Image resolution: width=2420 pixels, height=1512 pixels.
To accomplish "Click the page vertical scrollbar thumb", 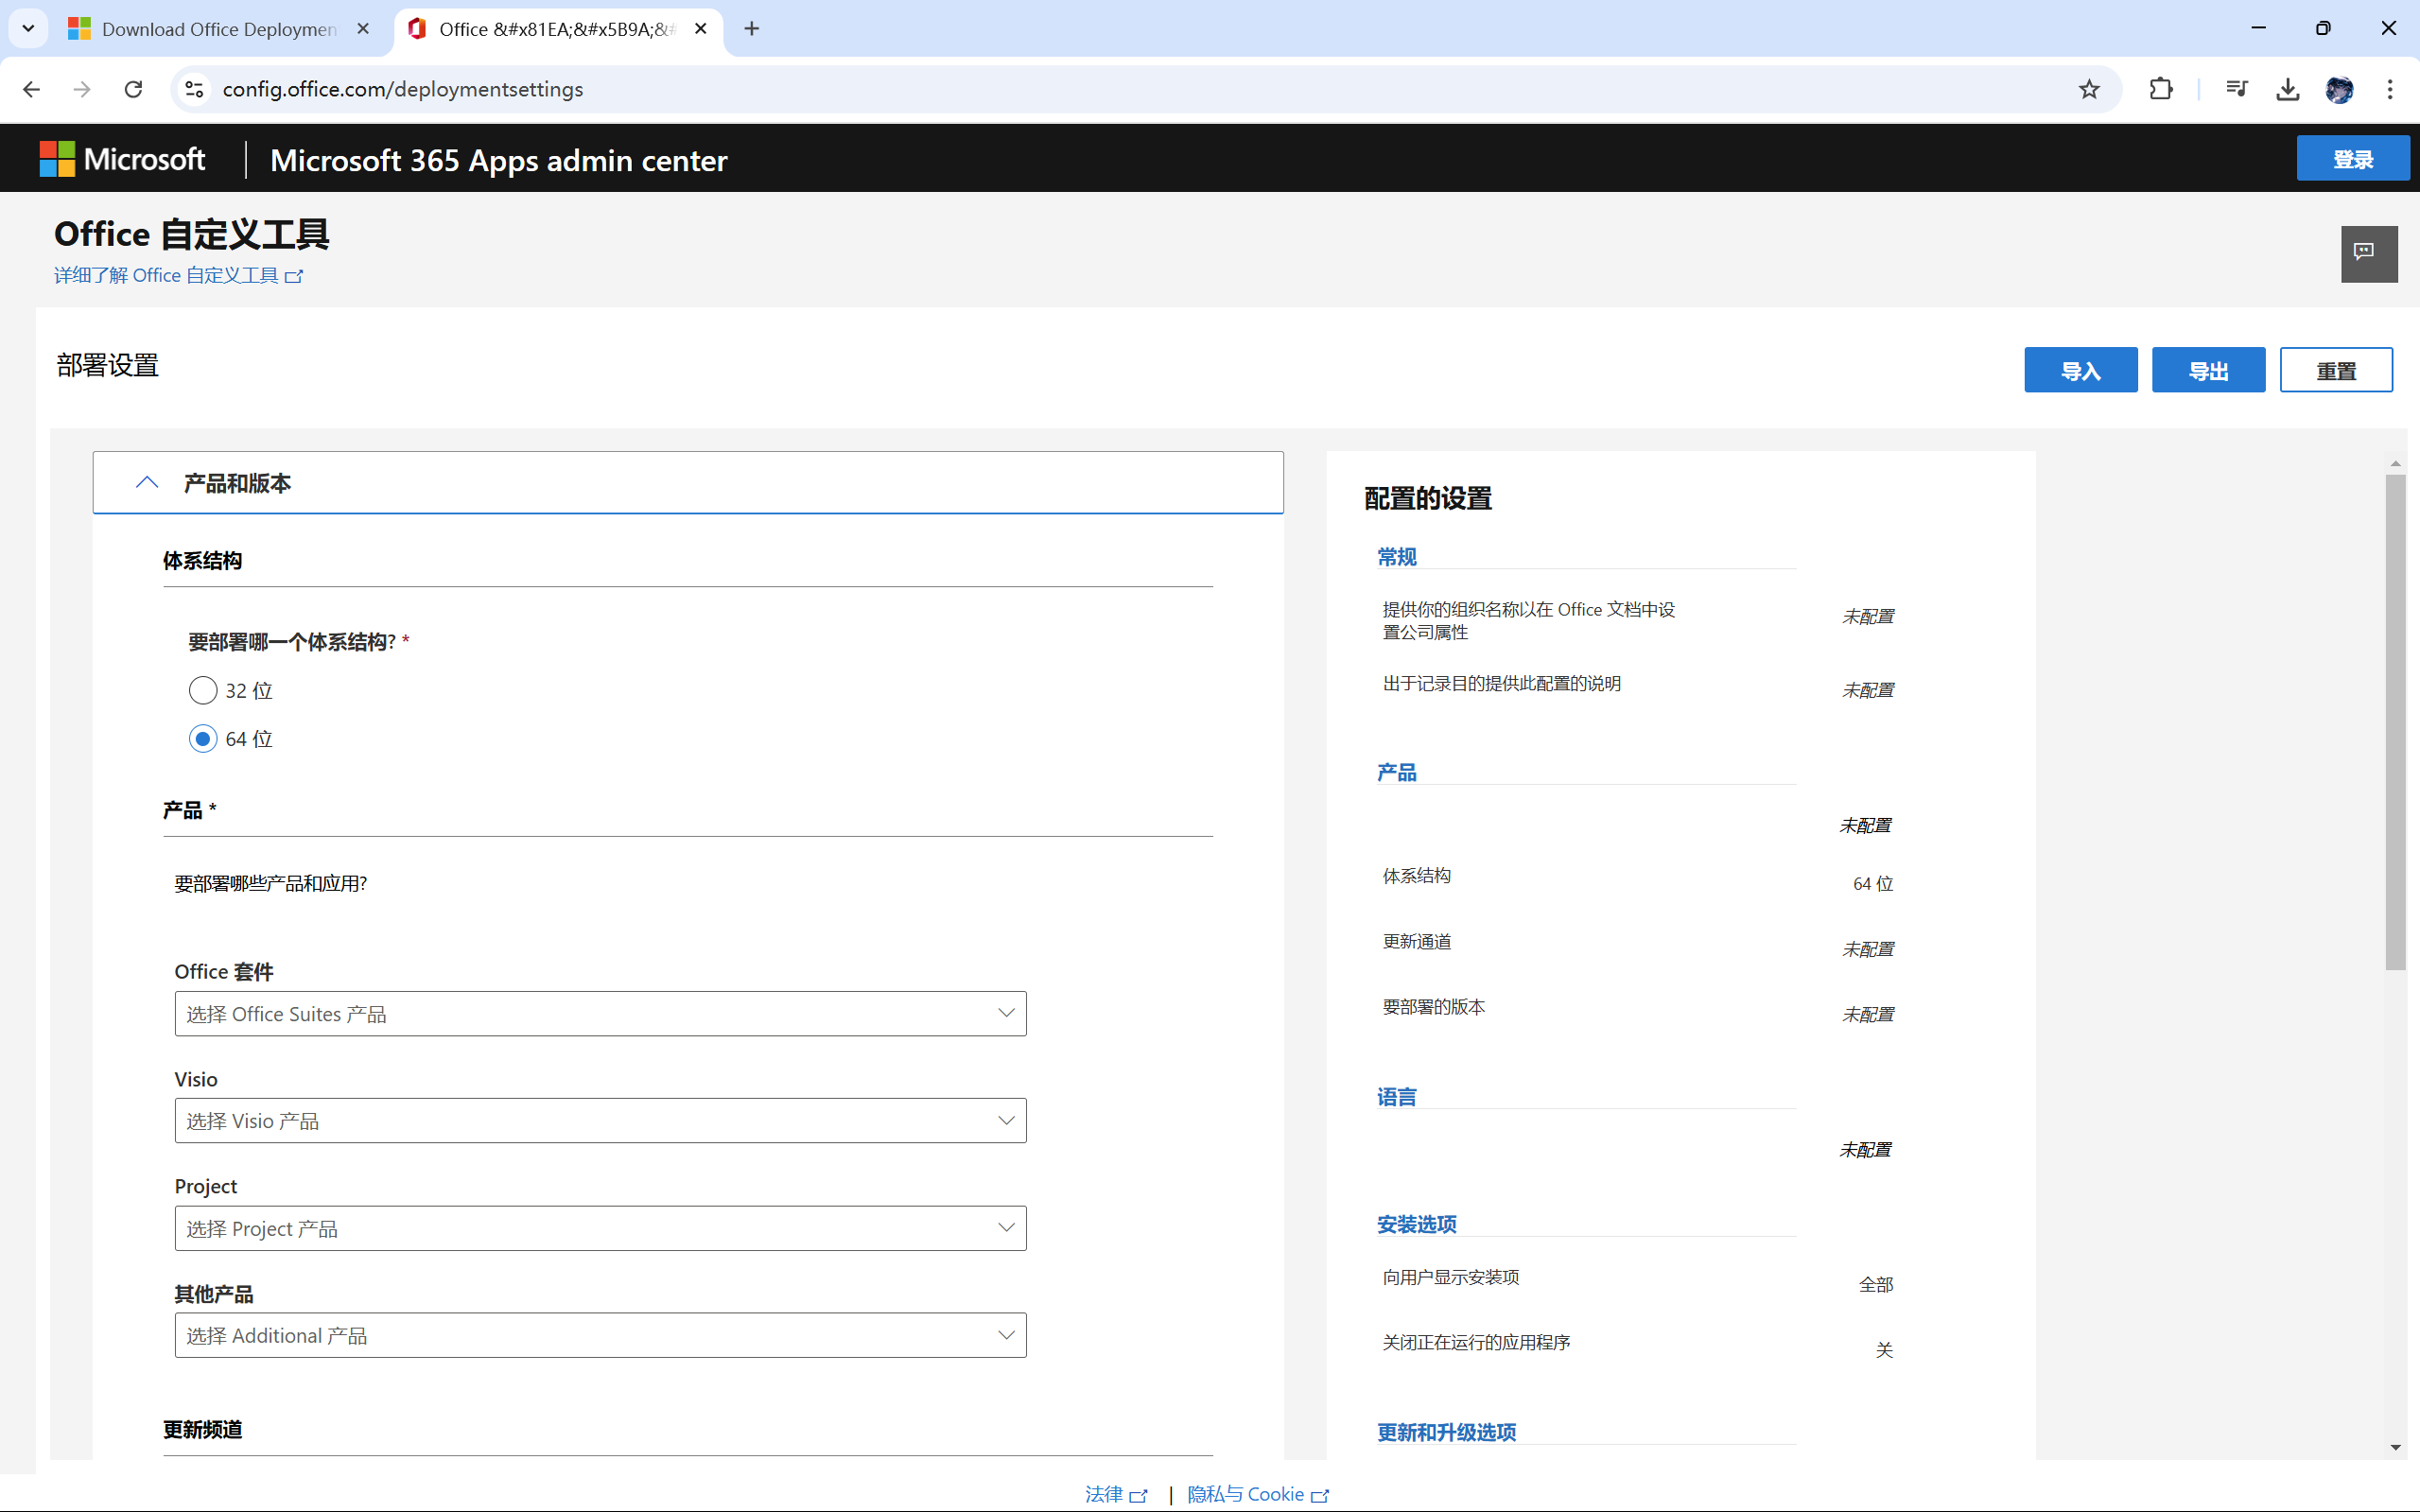I will tap(2395, 722).
